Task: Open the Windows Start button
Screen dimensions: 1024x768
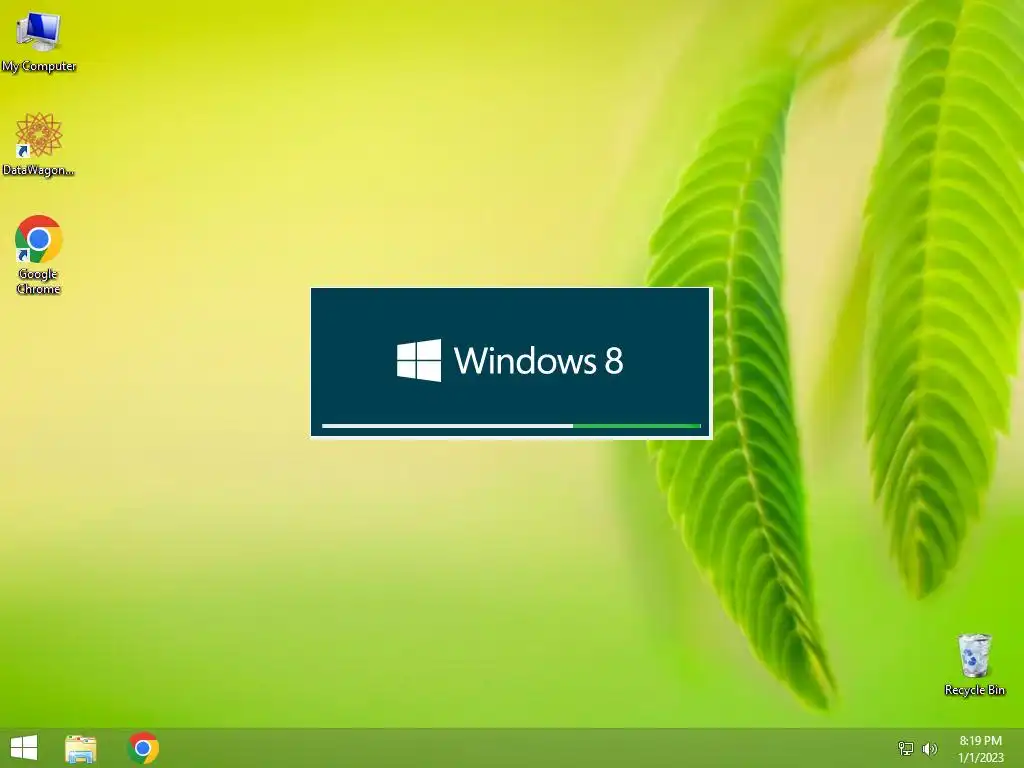Action: [x=24, y=748]
